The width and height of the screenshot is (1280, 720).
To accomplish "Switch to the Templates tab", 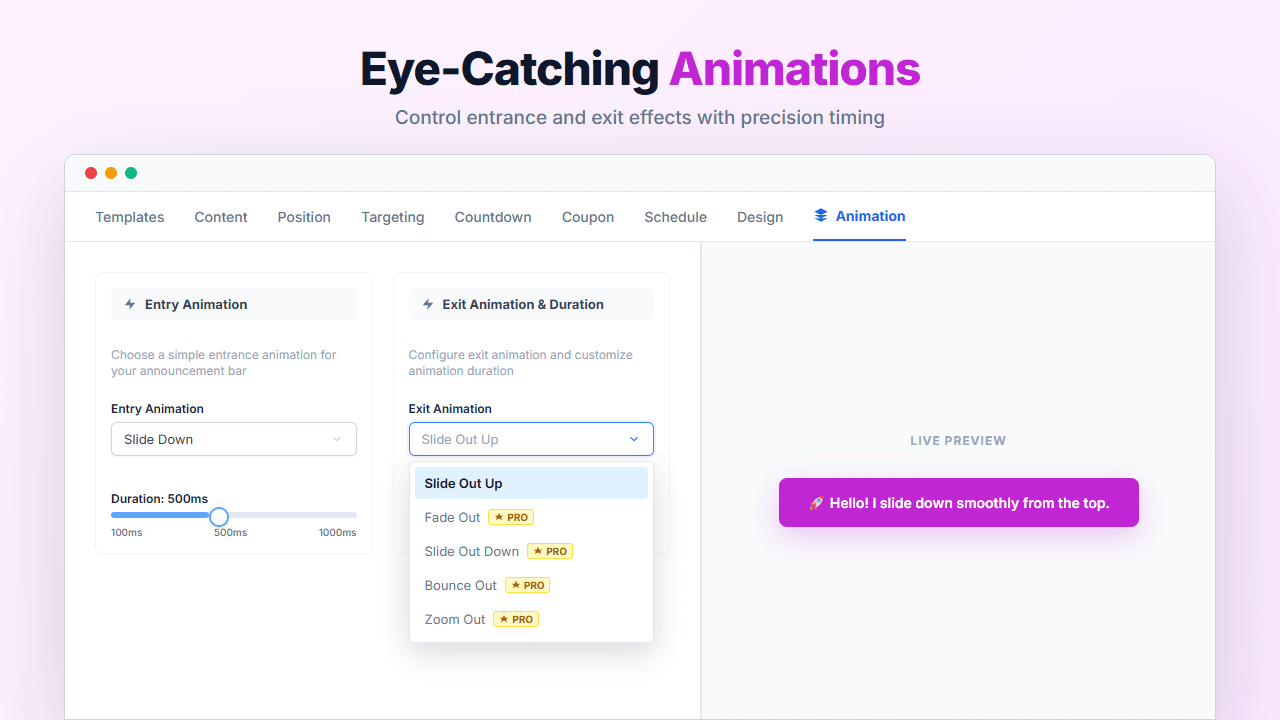I will [129, 217].
